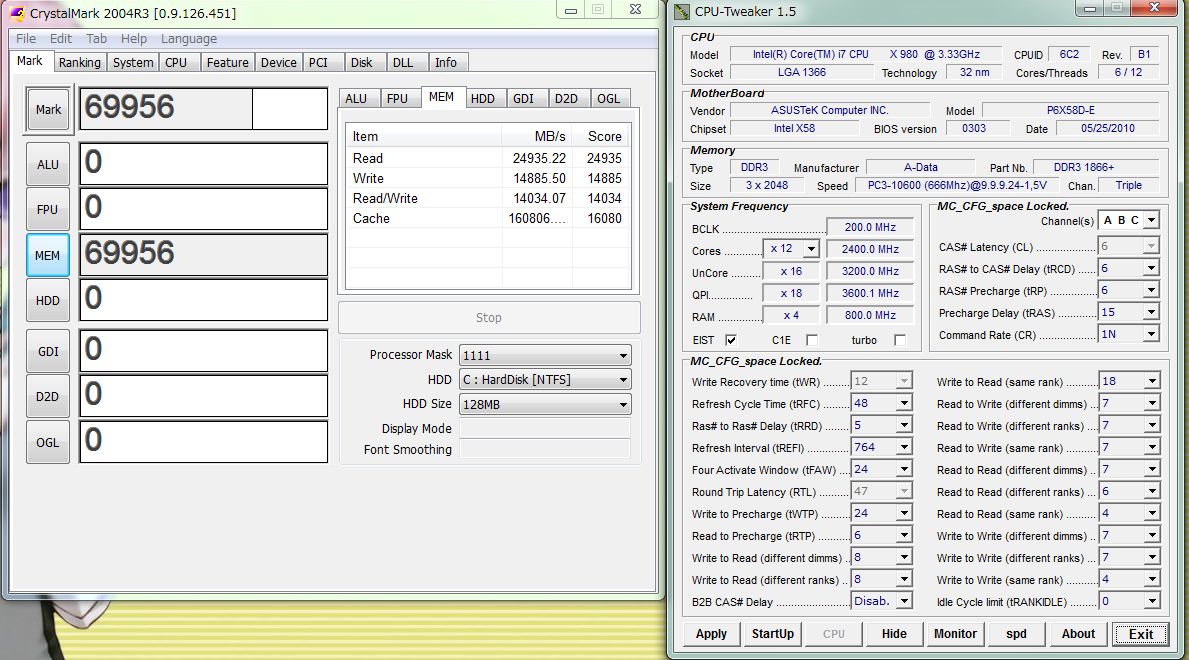
Task: Open the spd button
Action: pyautogui.click(x=1016, y=633)
